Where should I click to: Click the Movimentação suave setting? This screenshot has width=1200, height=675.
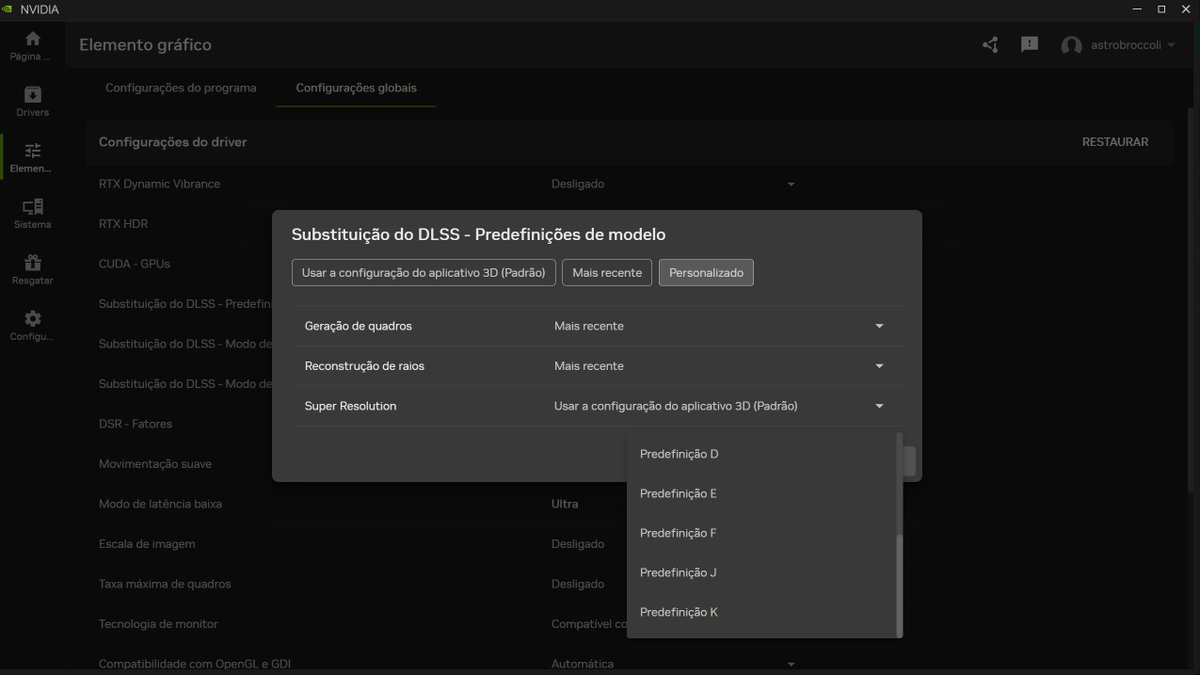pyautogui.click(x=155, y=464)
